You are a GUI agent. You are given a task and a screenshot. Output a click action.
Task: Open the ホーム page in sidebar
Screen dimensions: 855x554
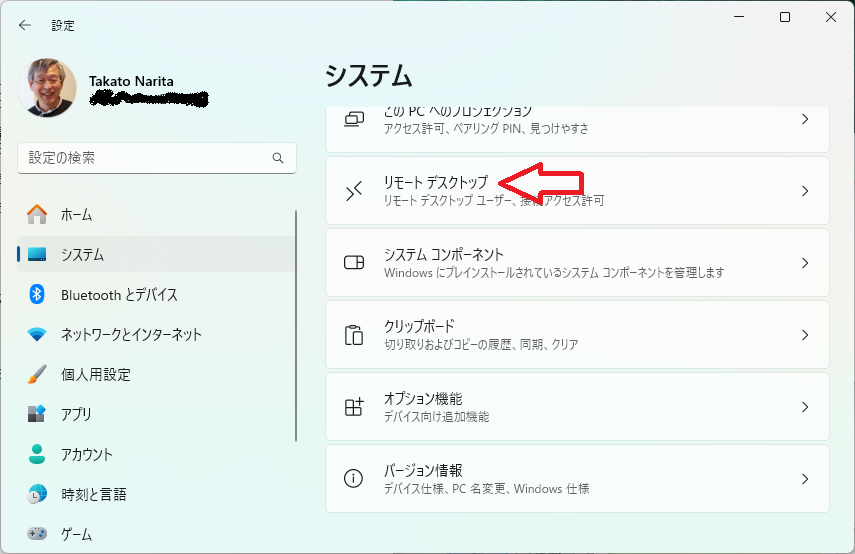(76, 214)
